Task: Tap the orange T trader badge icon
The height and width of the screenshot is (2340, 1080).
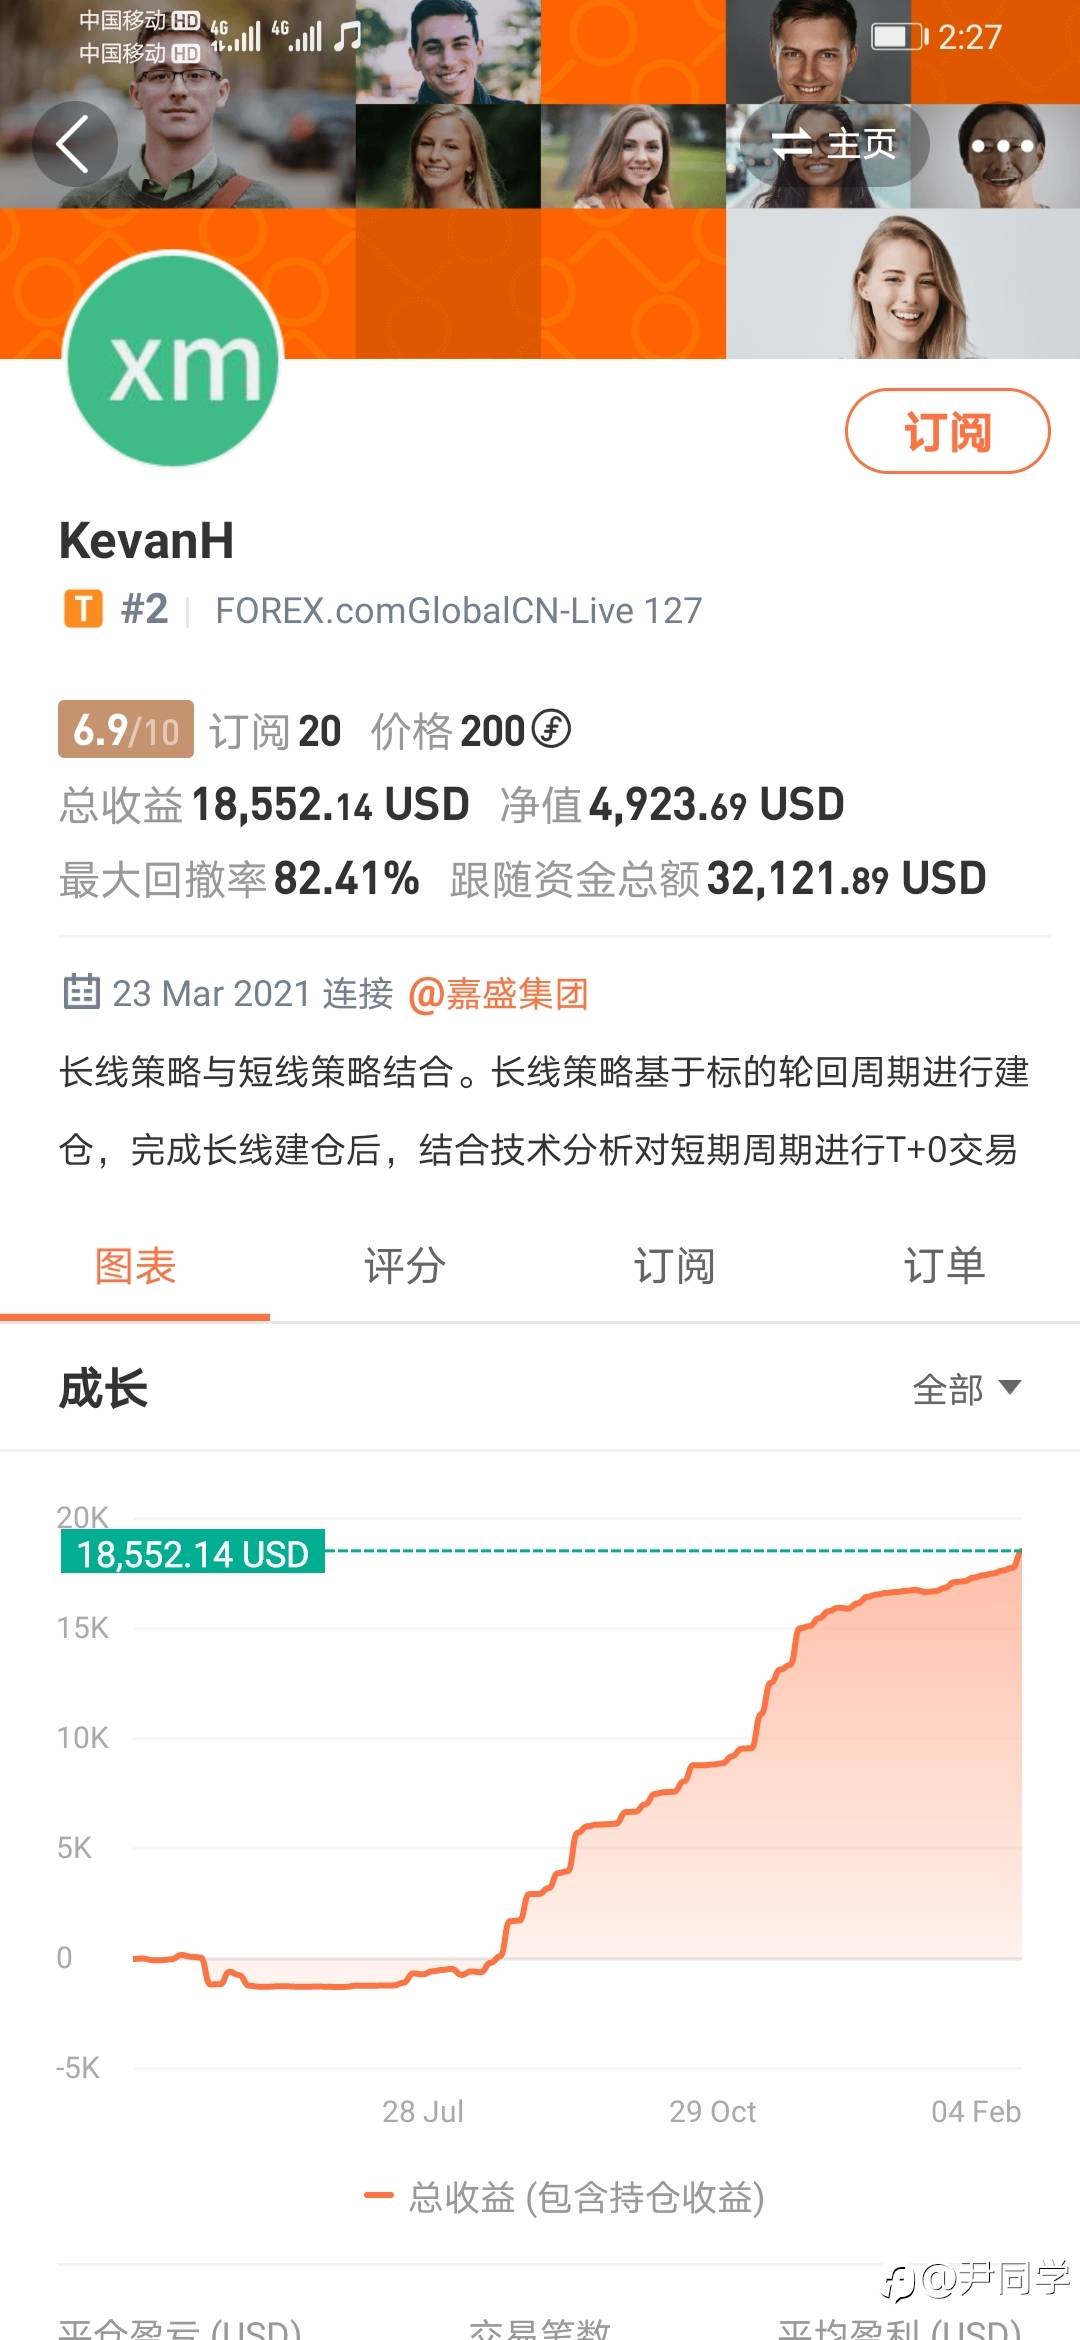Action: 84,608
